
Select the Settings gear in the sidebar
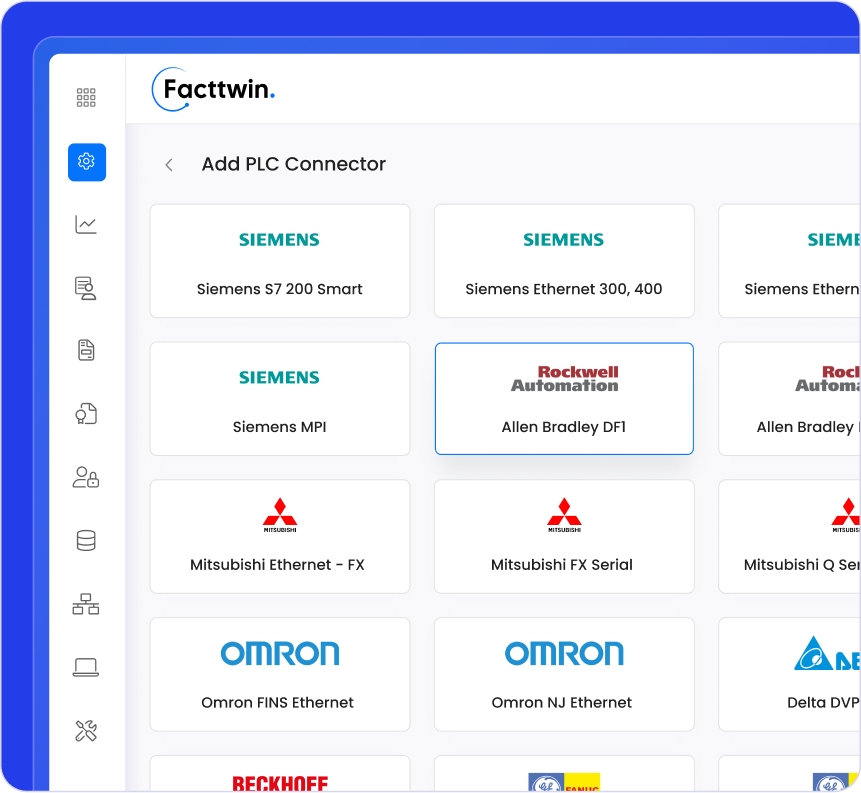click(86, 162)
